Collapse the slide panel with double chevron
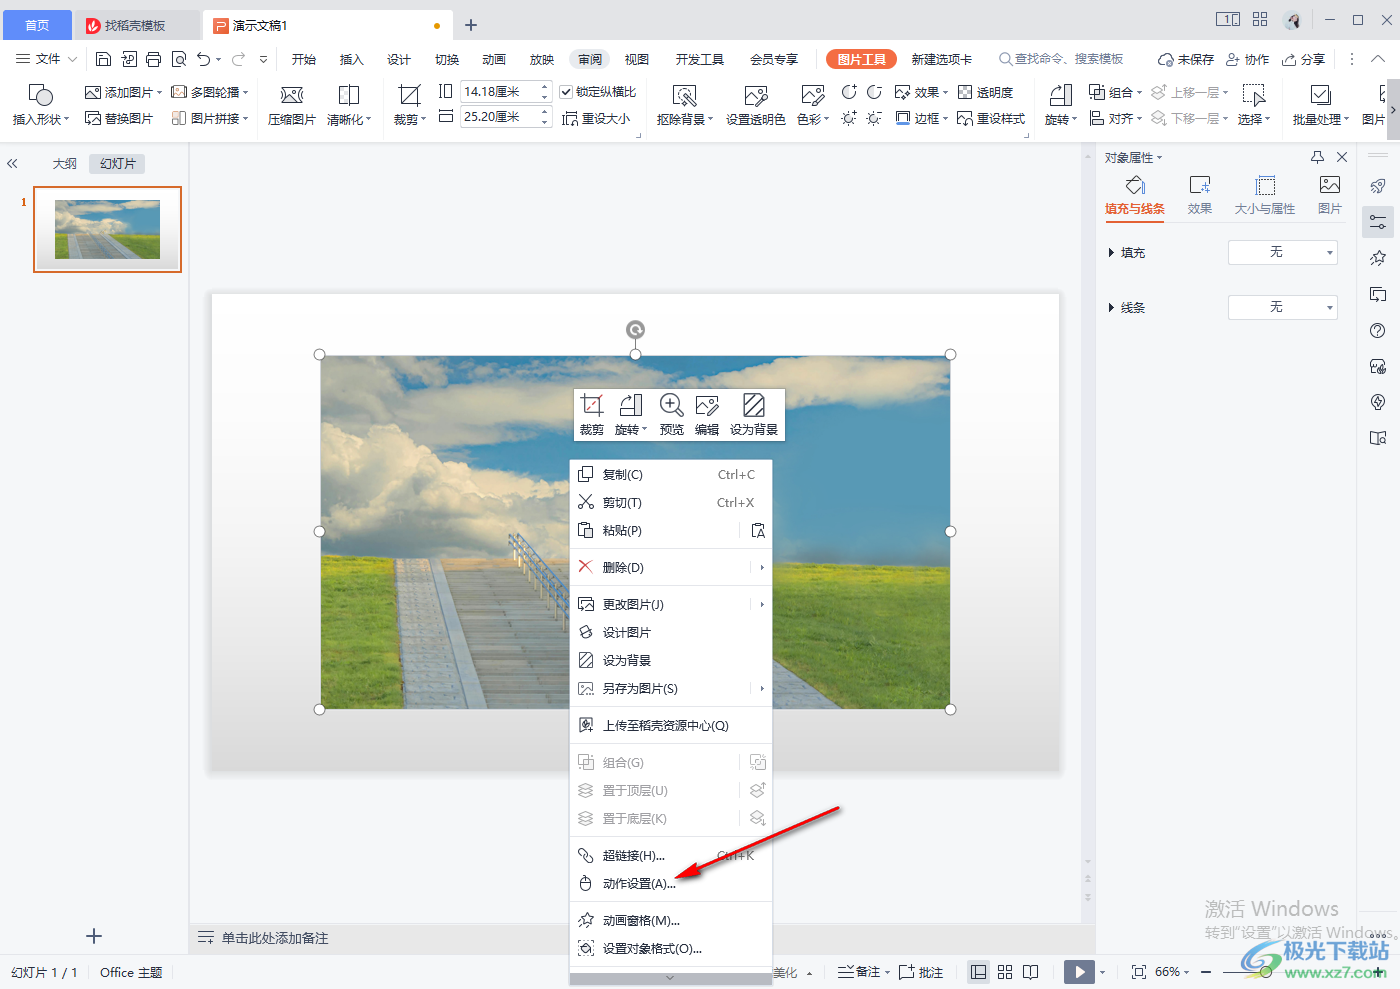The height and width of the screenshot is (989, 1400). click(12, 163)
